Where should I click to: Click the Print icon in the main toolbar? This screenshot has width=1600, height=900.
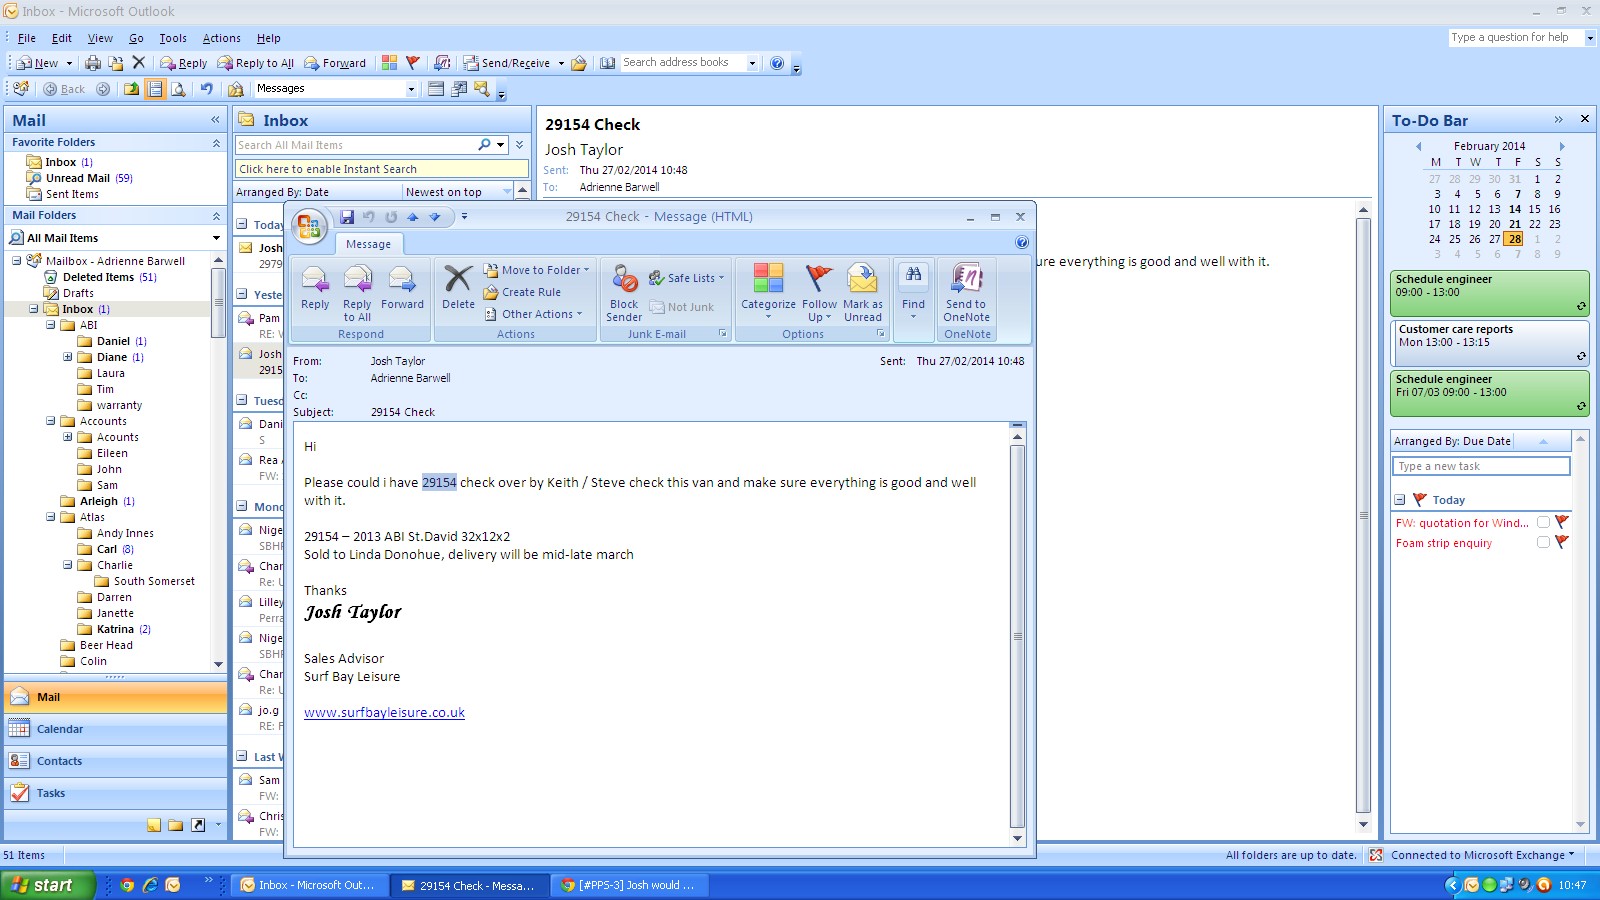pyautogui.click(x=93, y=63)
